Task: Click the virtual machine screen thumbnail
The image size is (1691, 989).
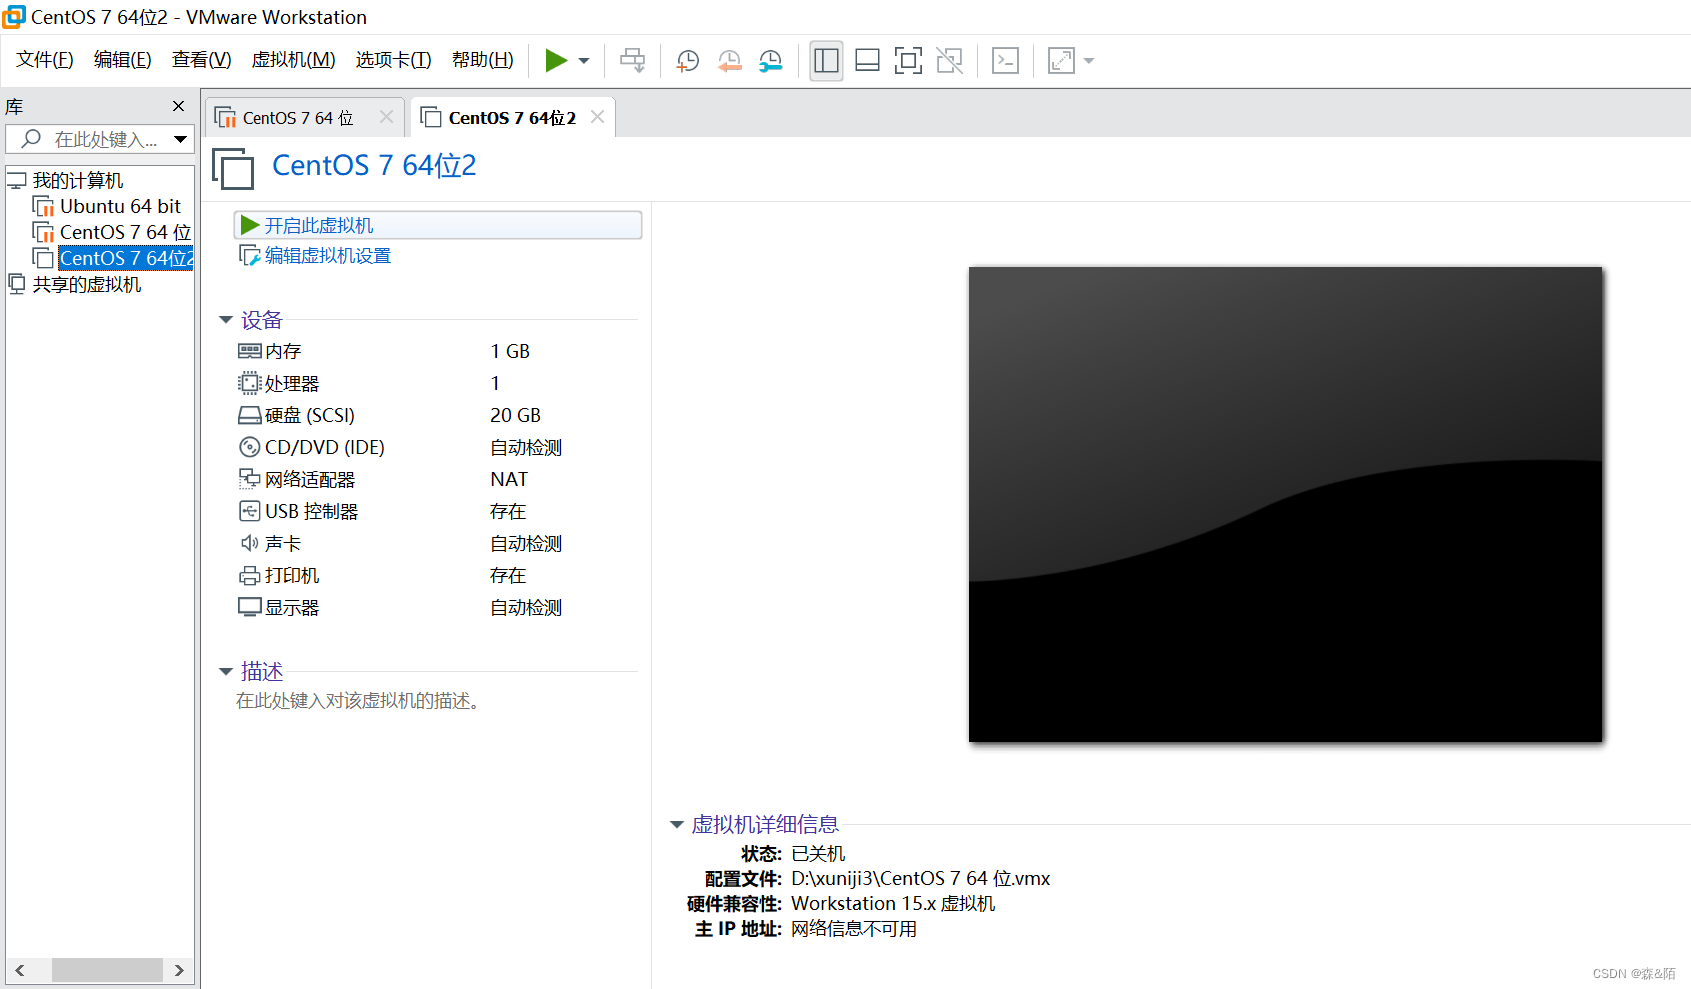Action: [x=1285, y=504]
